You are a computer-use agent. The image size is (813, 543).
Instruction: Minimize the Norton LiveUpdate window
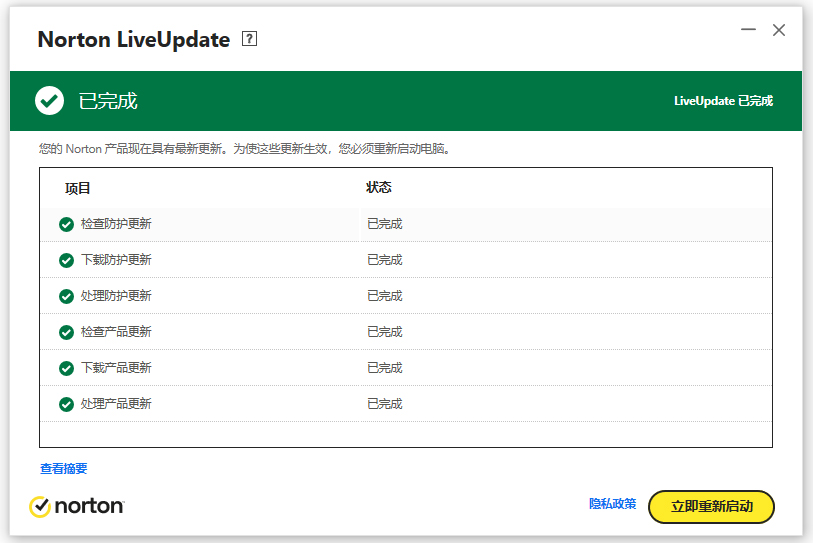pyautogui.click(x=748, y=30)
